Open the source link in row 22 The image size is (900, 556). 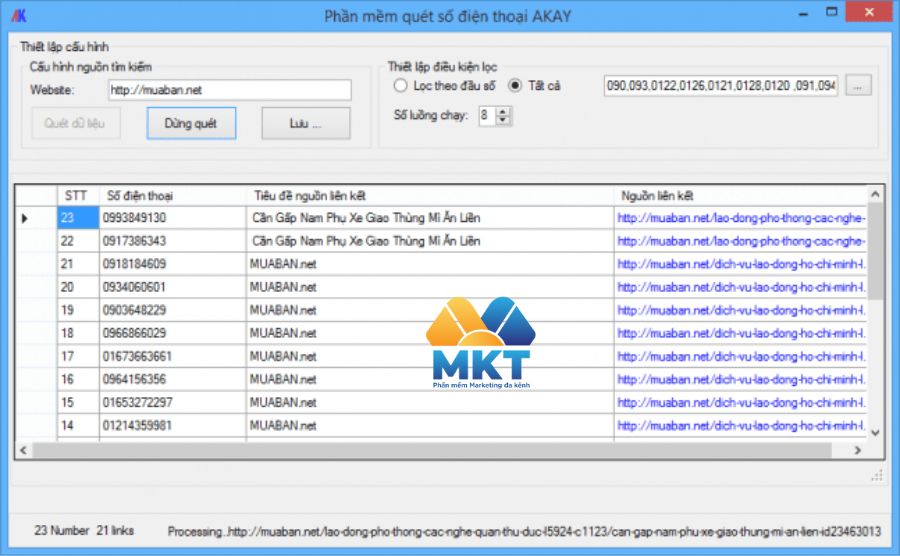741,241
